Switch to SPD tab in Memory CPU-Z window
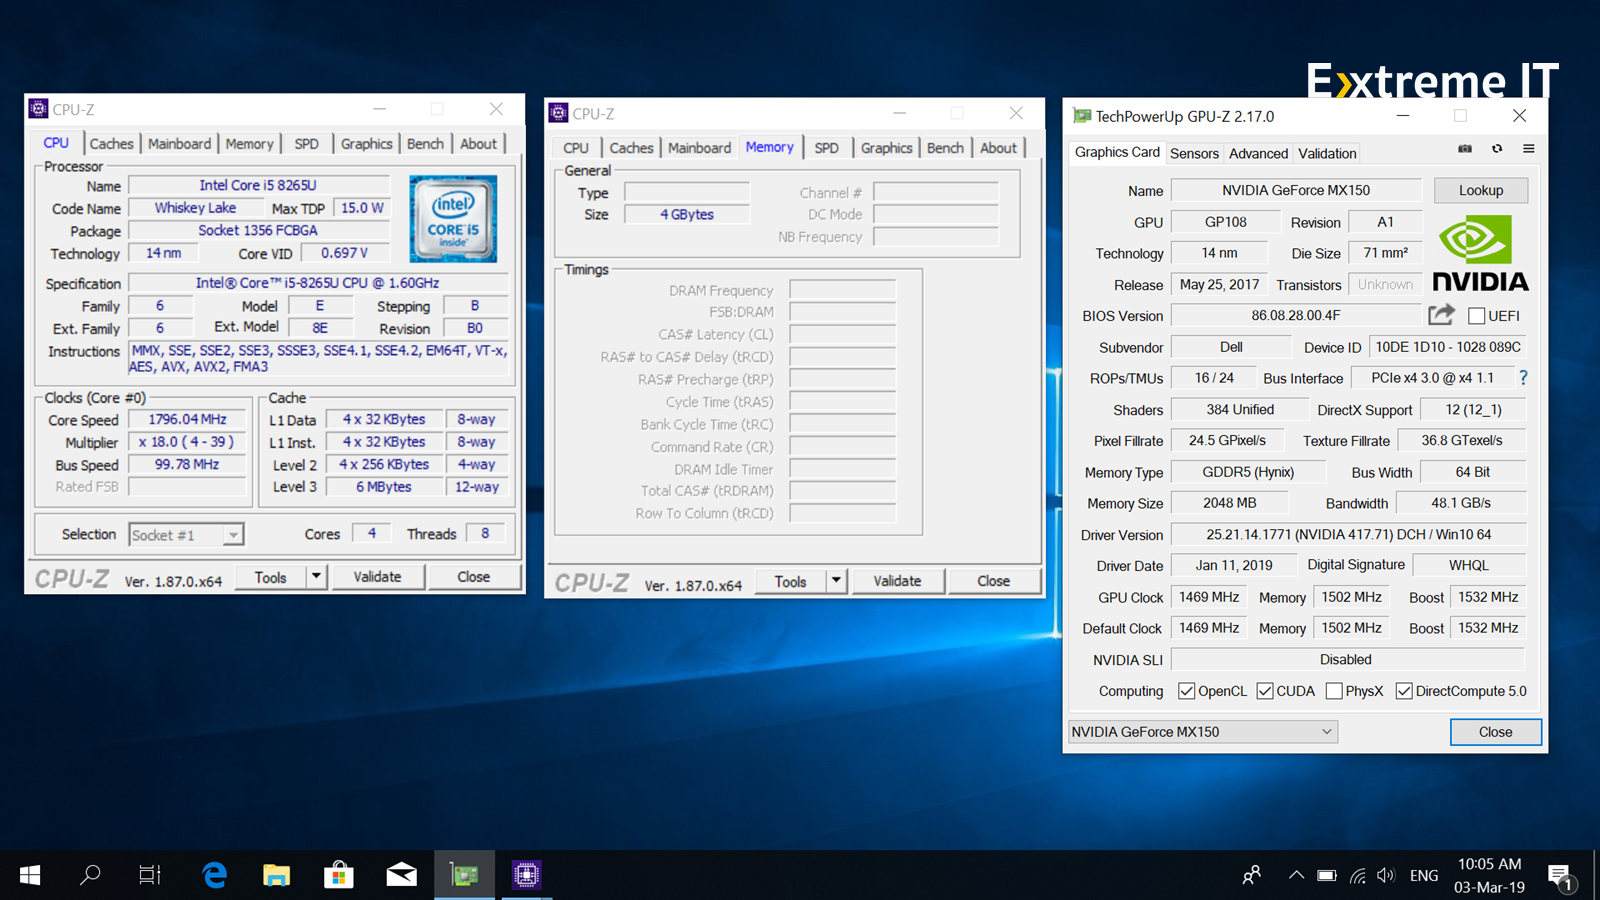 [x=826, y=148]
